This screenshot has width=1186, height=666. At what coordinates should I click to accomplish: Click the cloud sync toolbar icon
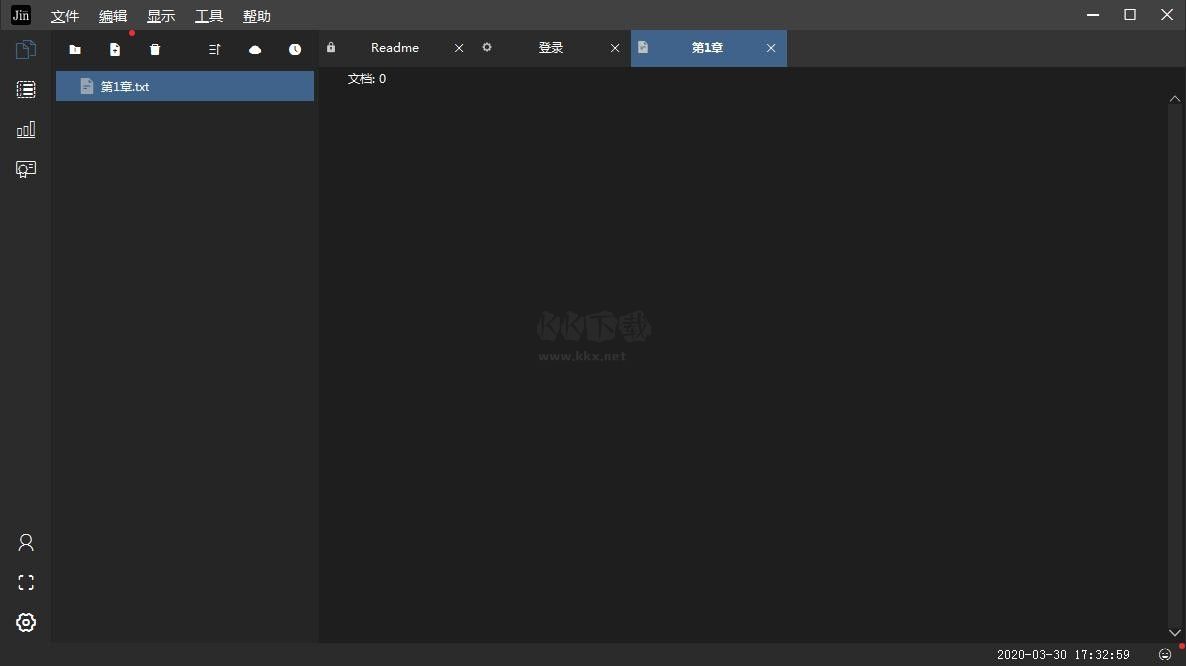255,49
